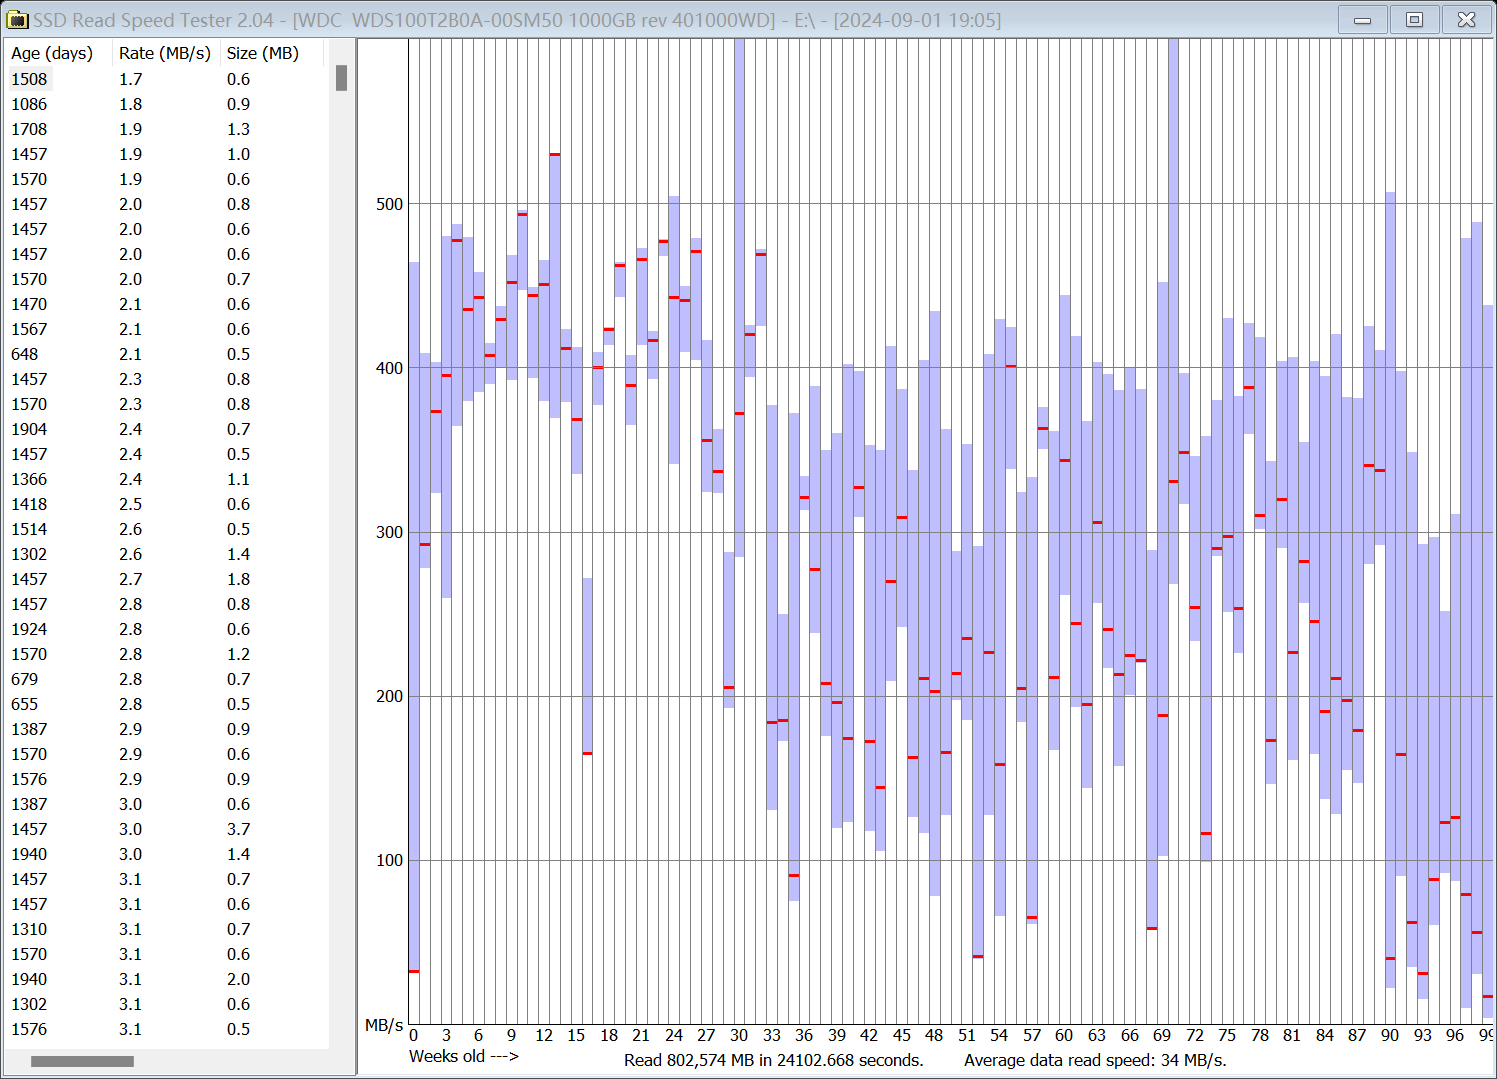Select the row with age 1904
The width and height of the screenshot is (1497, 1079).
coord(167,429)
